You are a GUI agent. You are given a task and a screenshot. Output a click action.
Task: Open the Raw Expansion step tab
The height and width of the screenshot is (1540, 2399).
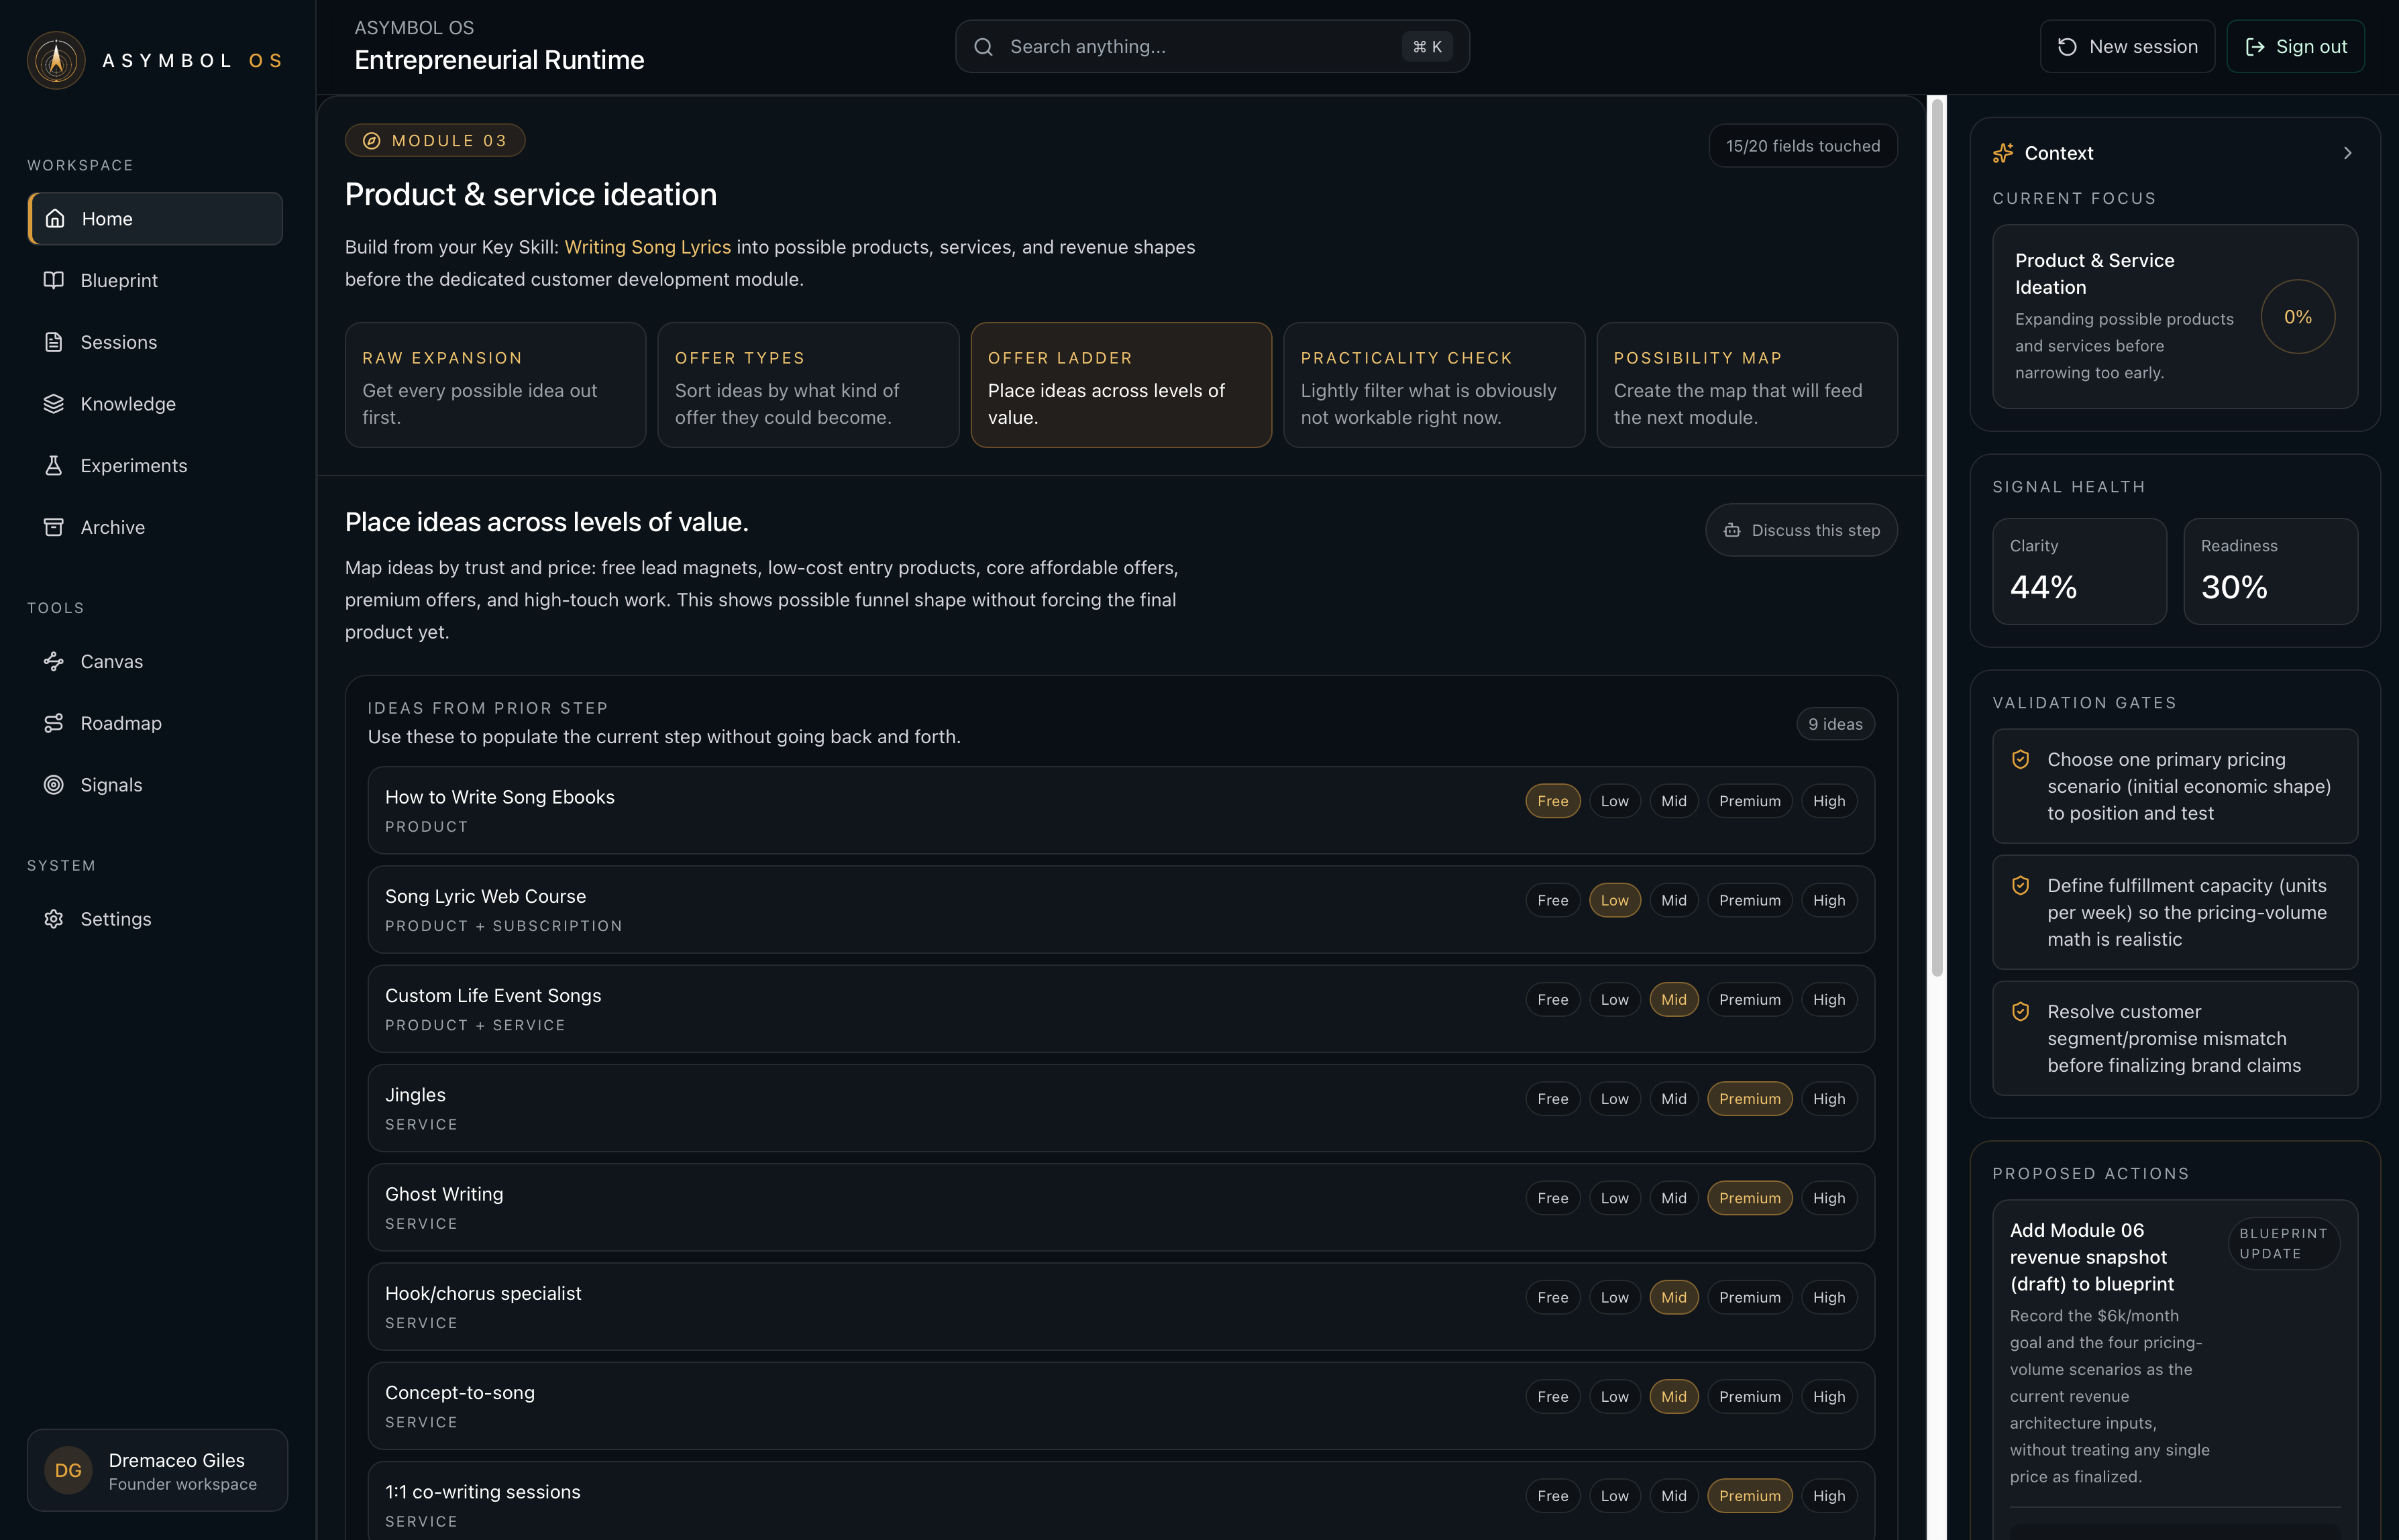pyautogui.click(x=495, y=385)
